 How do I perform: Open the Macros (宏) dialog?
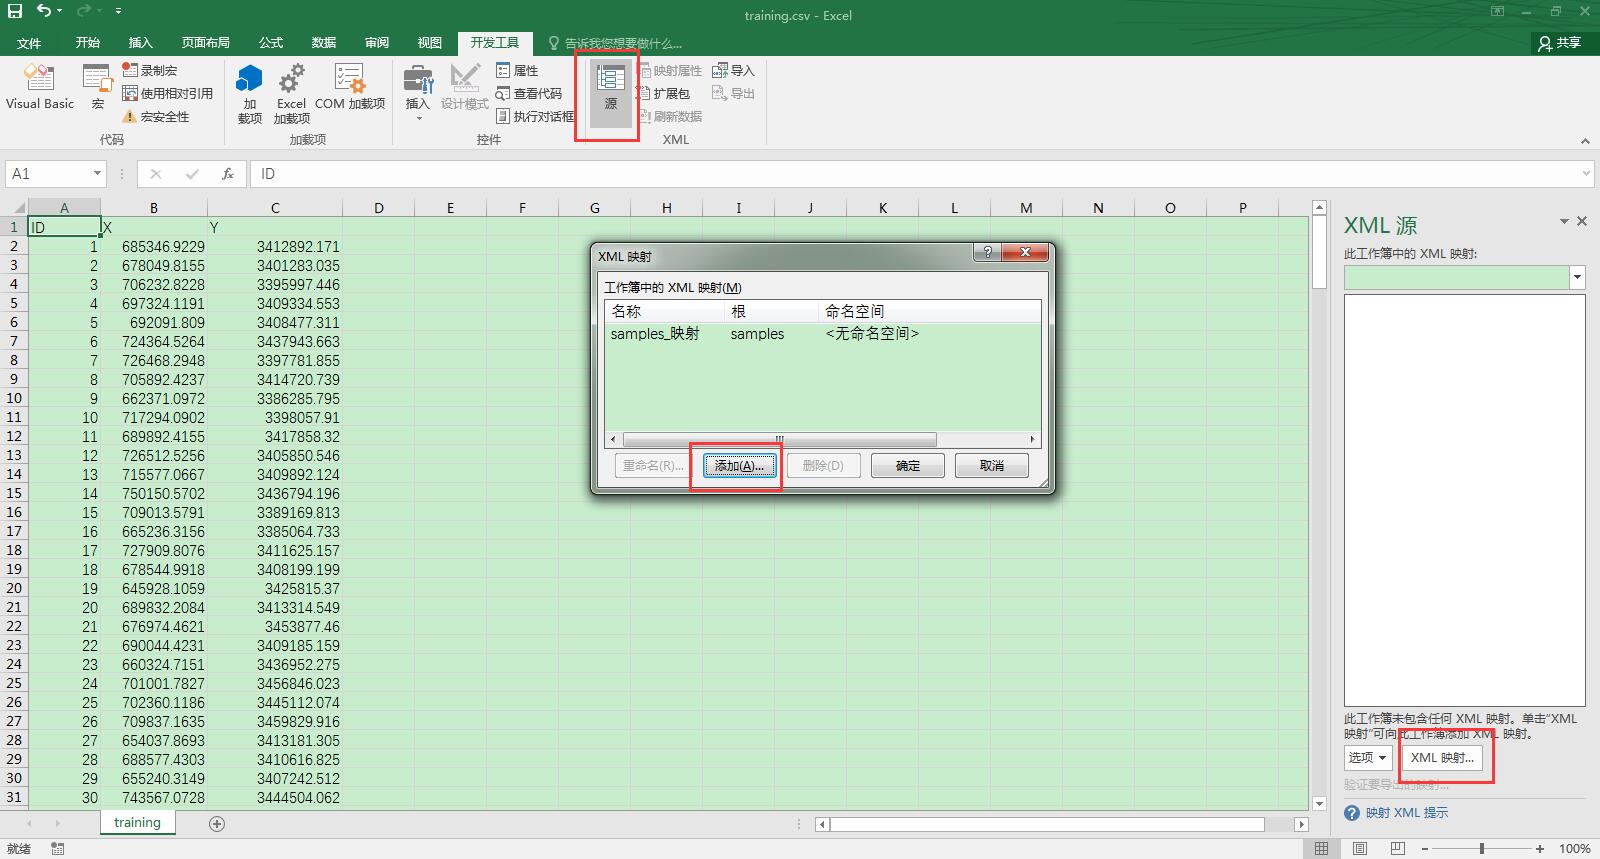coord(97,87)
